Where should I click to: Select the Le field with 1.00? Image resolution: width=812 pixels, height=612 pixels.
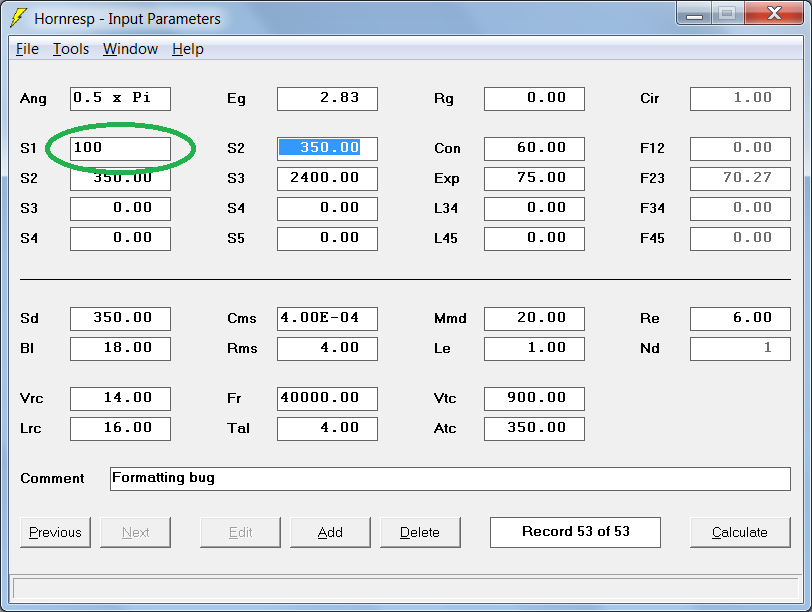pos(534,348)
